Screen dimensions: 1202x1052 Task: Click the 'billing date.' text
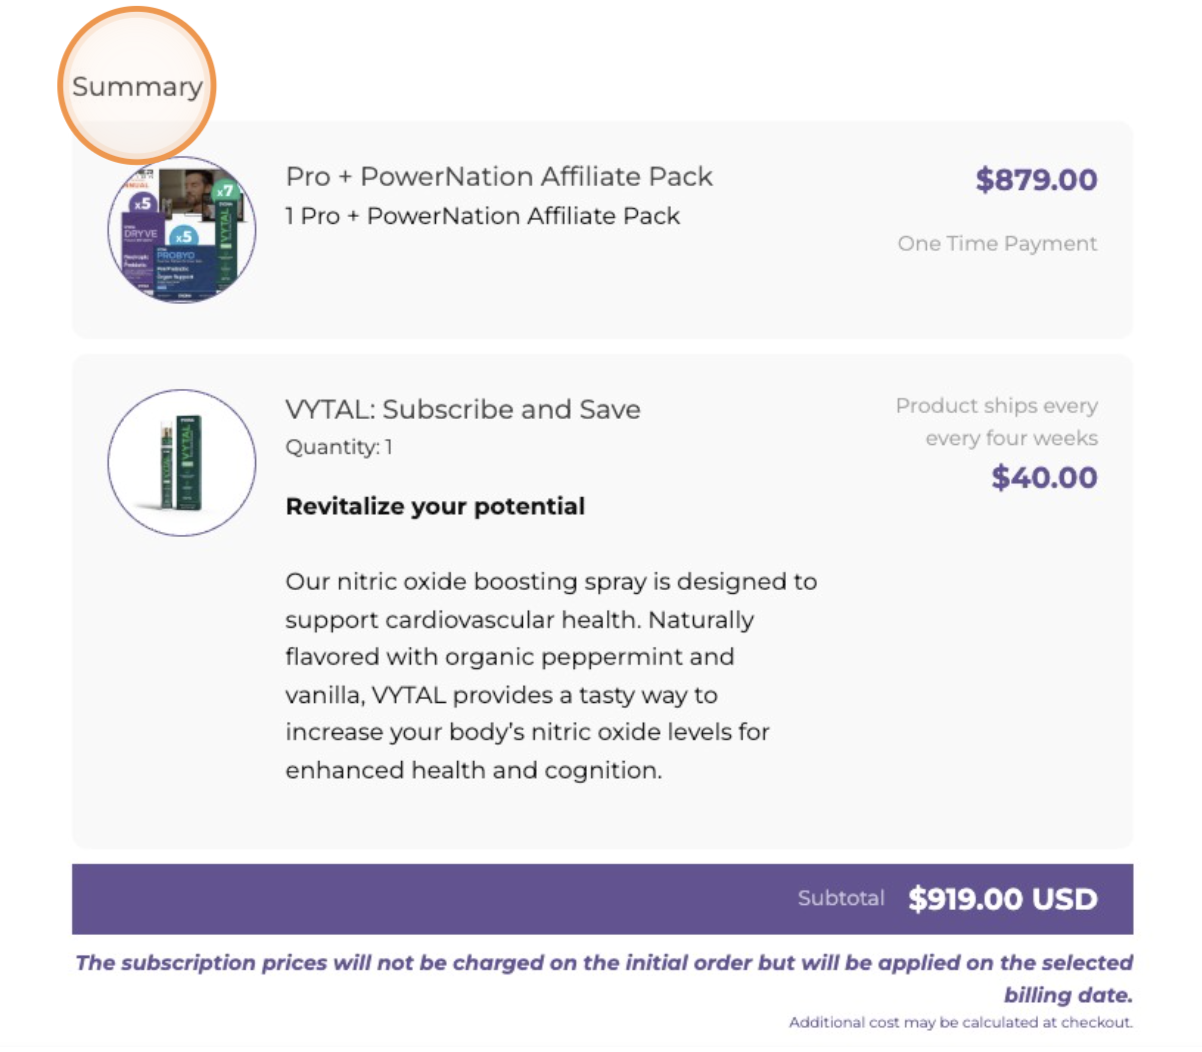[1068, 995]
